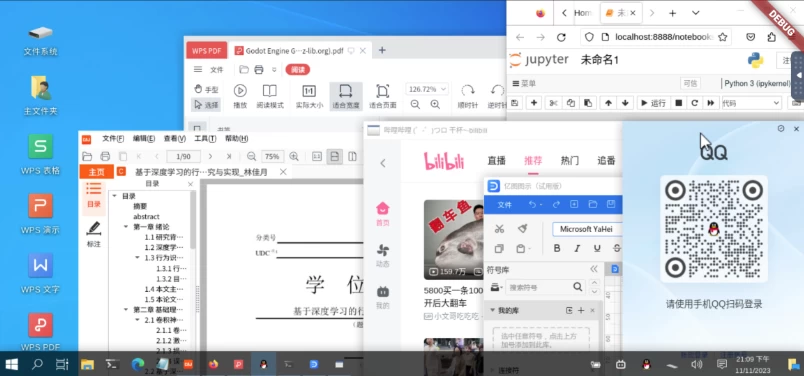Click the 可信 trusted button in Jupyter

(x=690, y=84)
